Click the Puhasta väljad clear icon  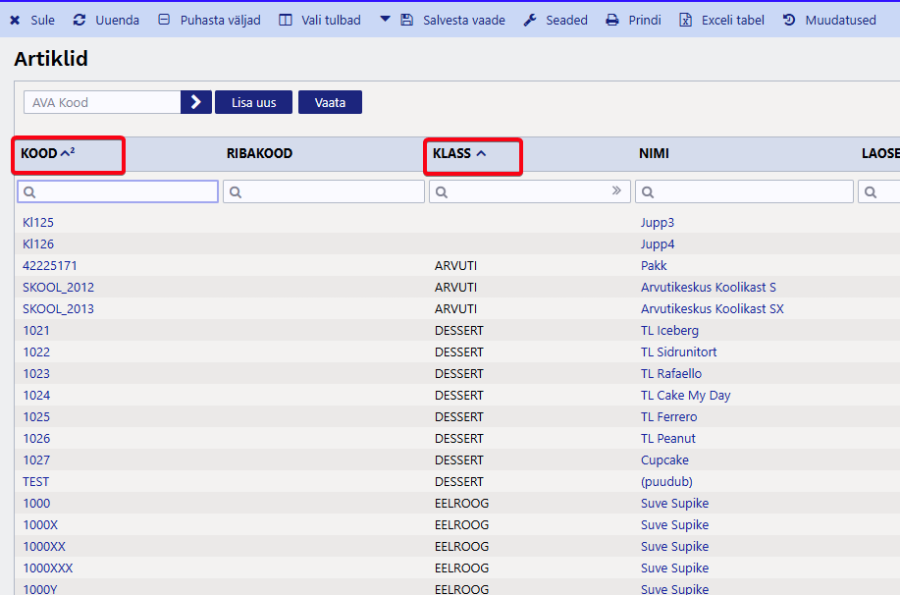coord(164,20)
